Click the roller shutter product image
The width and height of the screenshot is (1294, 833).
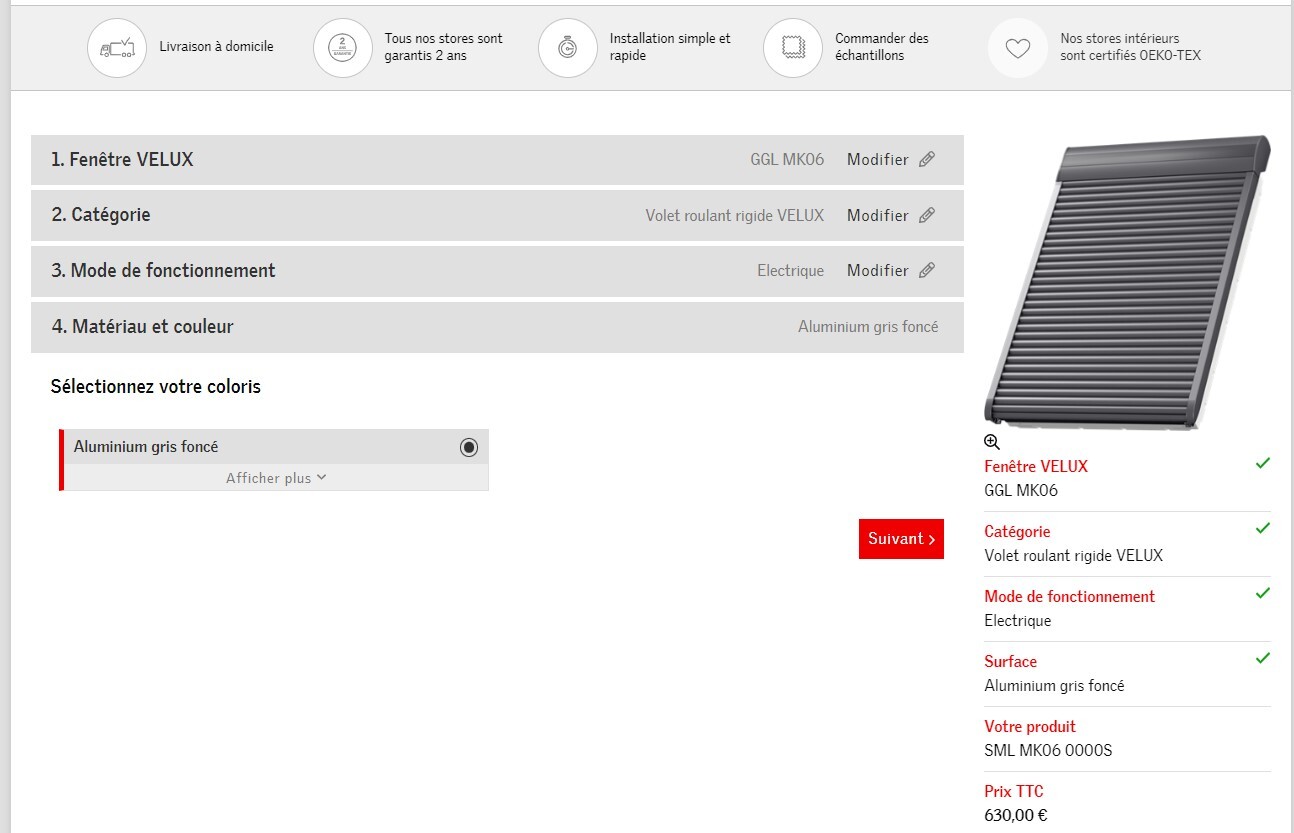click(1127, 283)
